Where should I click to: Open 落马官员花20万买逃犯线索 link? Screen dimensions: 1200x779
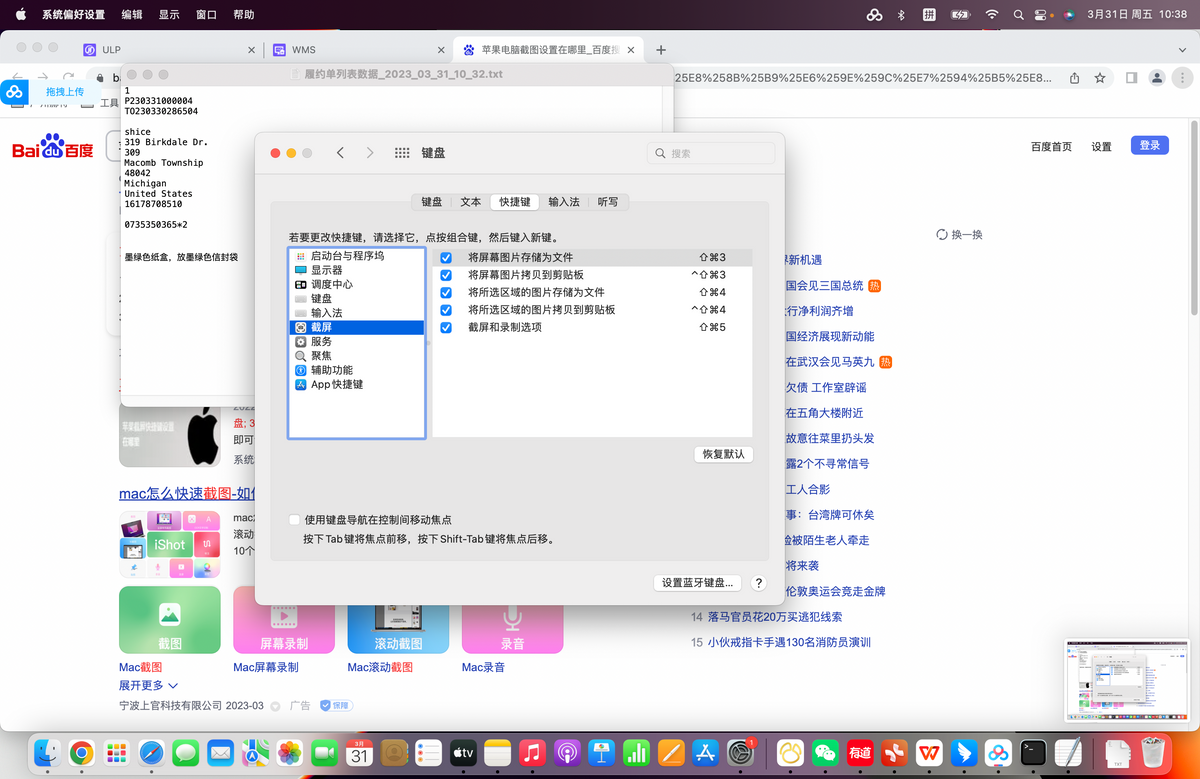775,617
